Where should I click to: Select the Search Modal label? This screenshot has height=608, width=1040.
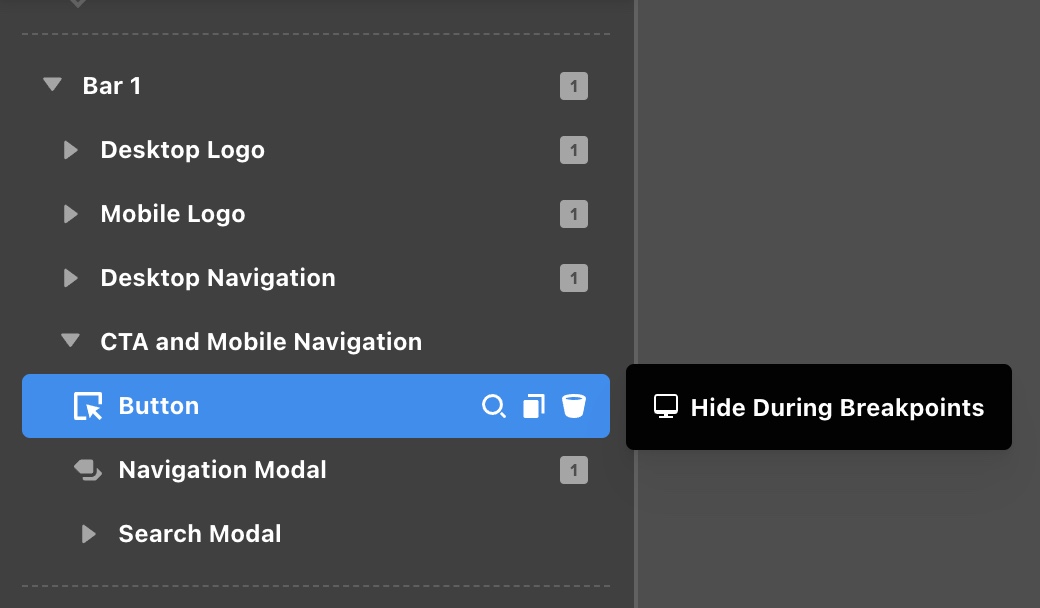[199, 534]
